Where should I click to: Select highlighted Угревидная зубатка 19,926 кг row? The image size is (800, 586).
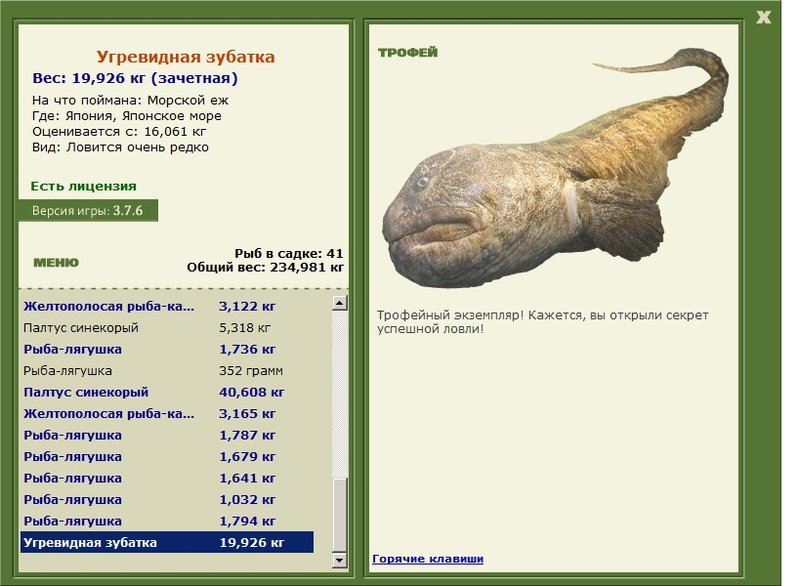pyautogui.click(x=167, y=542)
